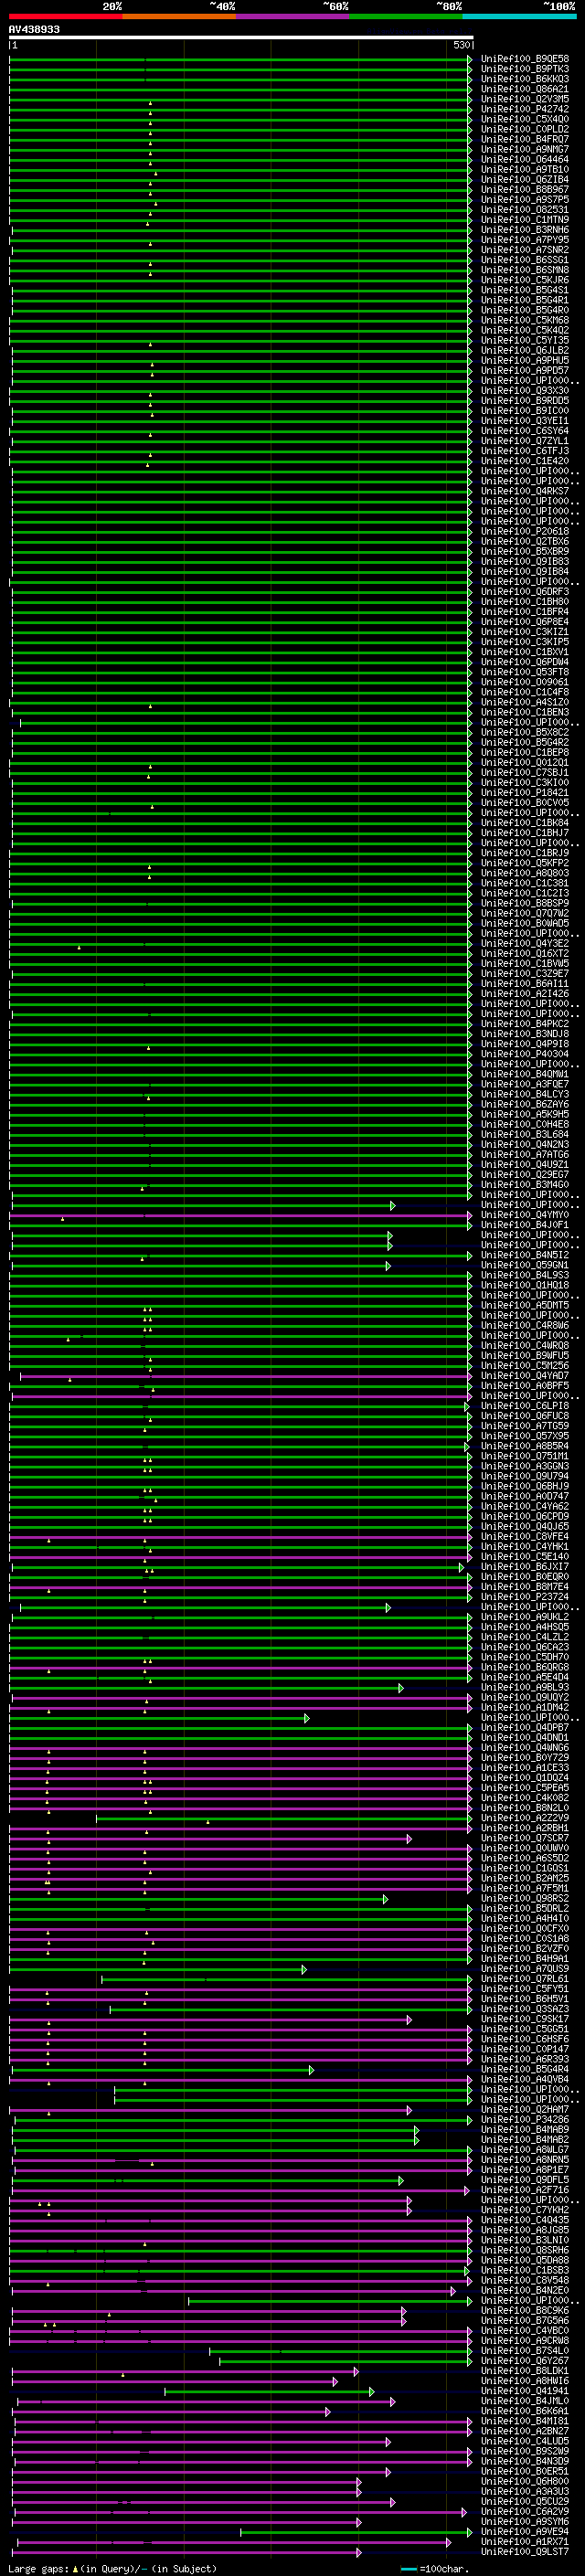
Task: Click the alignment bar of UniRef100_Q6ZIB4
Action: (x=240, y=180)
